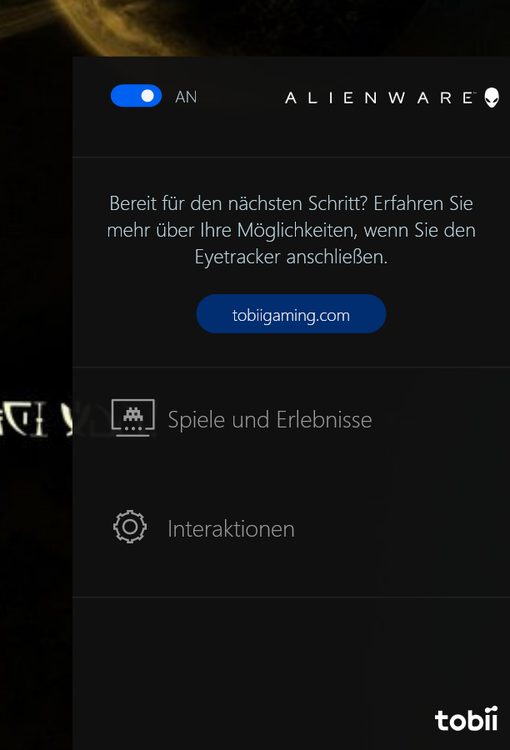This screenshot has height=750, width=510.
Task: Click the blue track of the AN toggle
Action: [x=124, y=96]
